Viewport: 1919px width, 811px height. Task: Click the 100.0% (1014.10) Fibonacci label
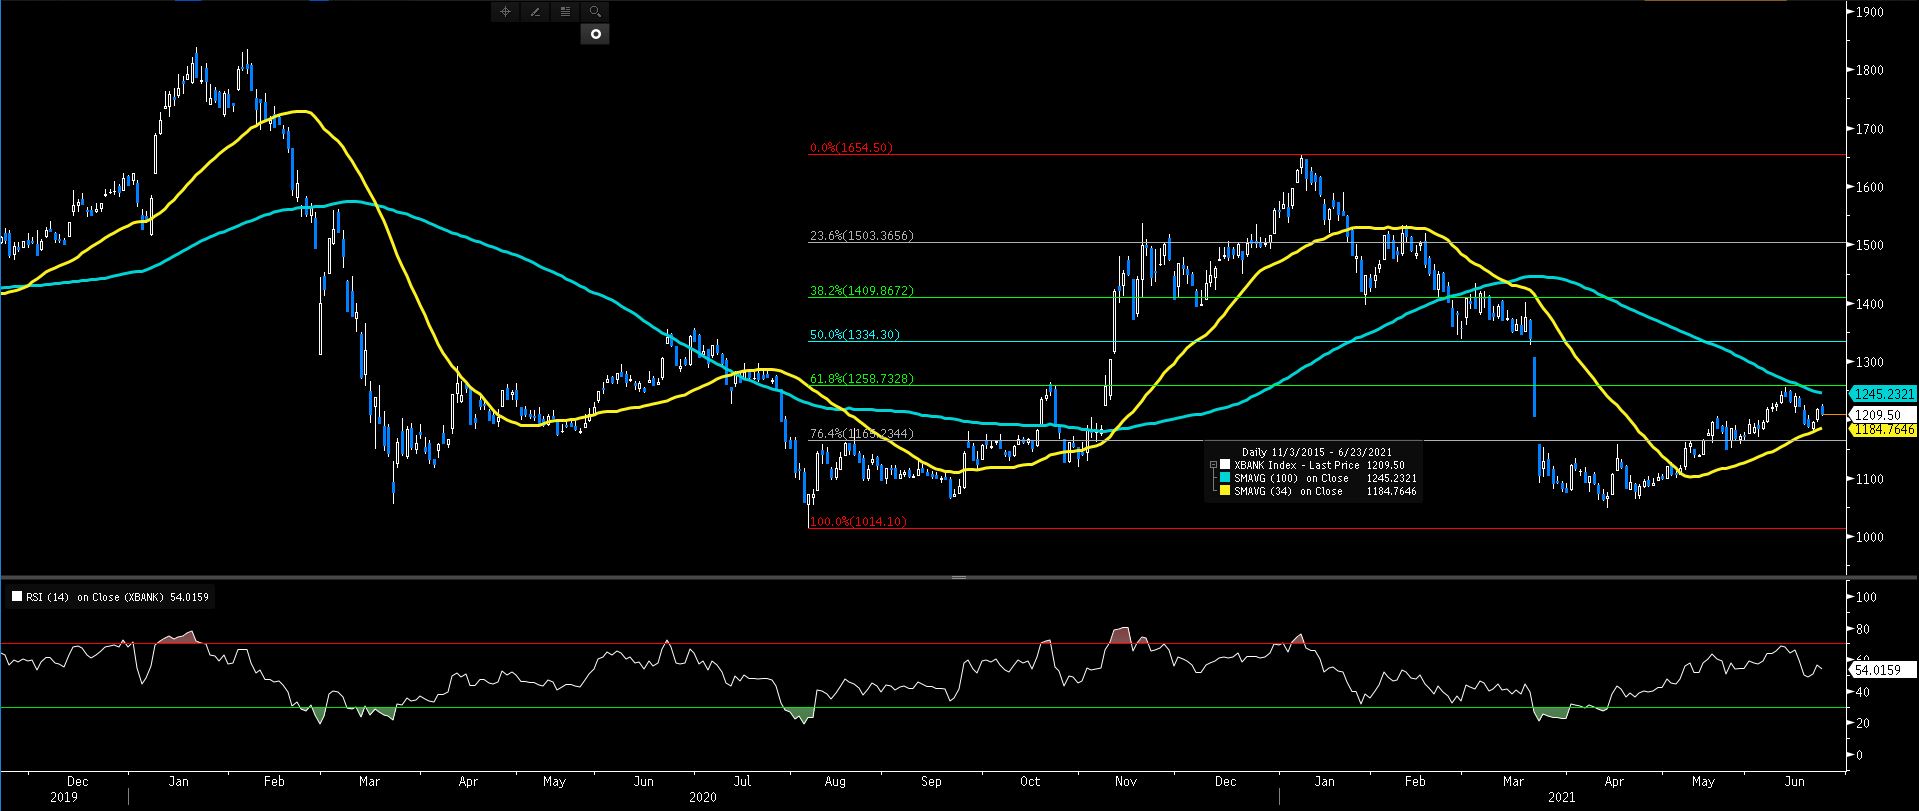click(858, 522)
